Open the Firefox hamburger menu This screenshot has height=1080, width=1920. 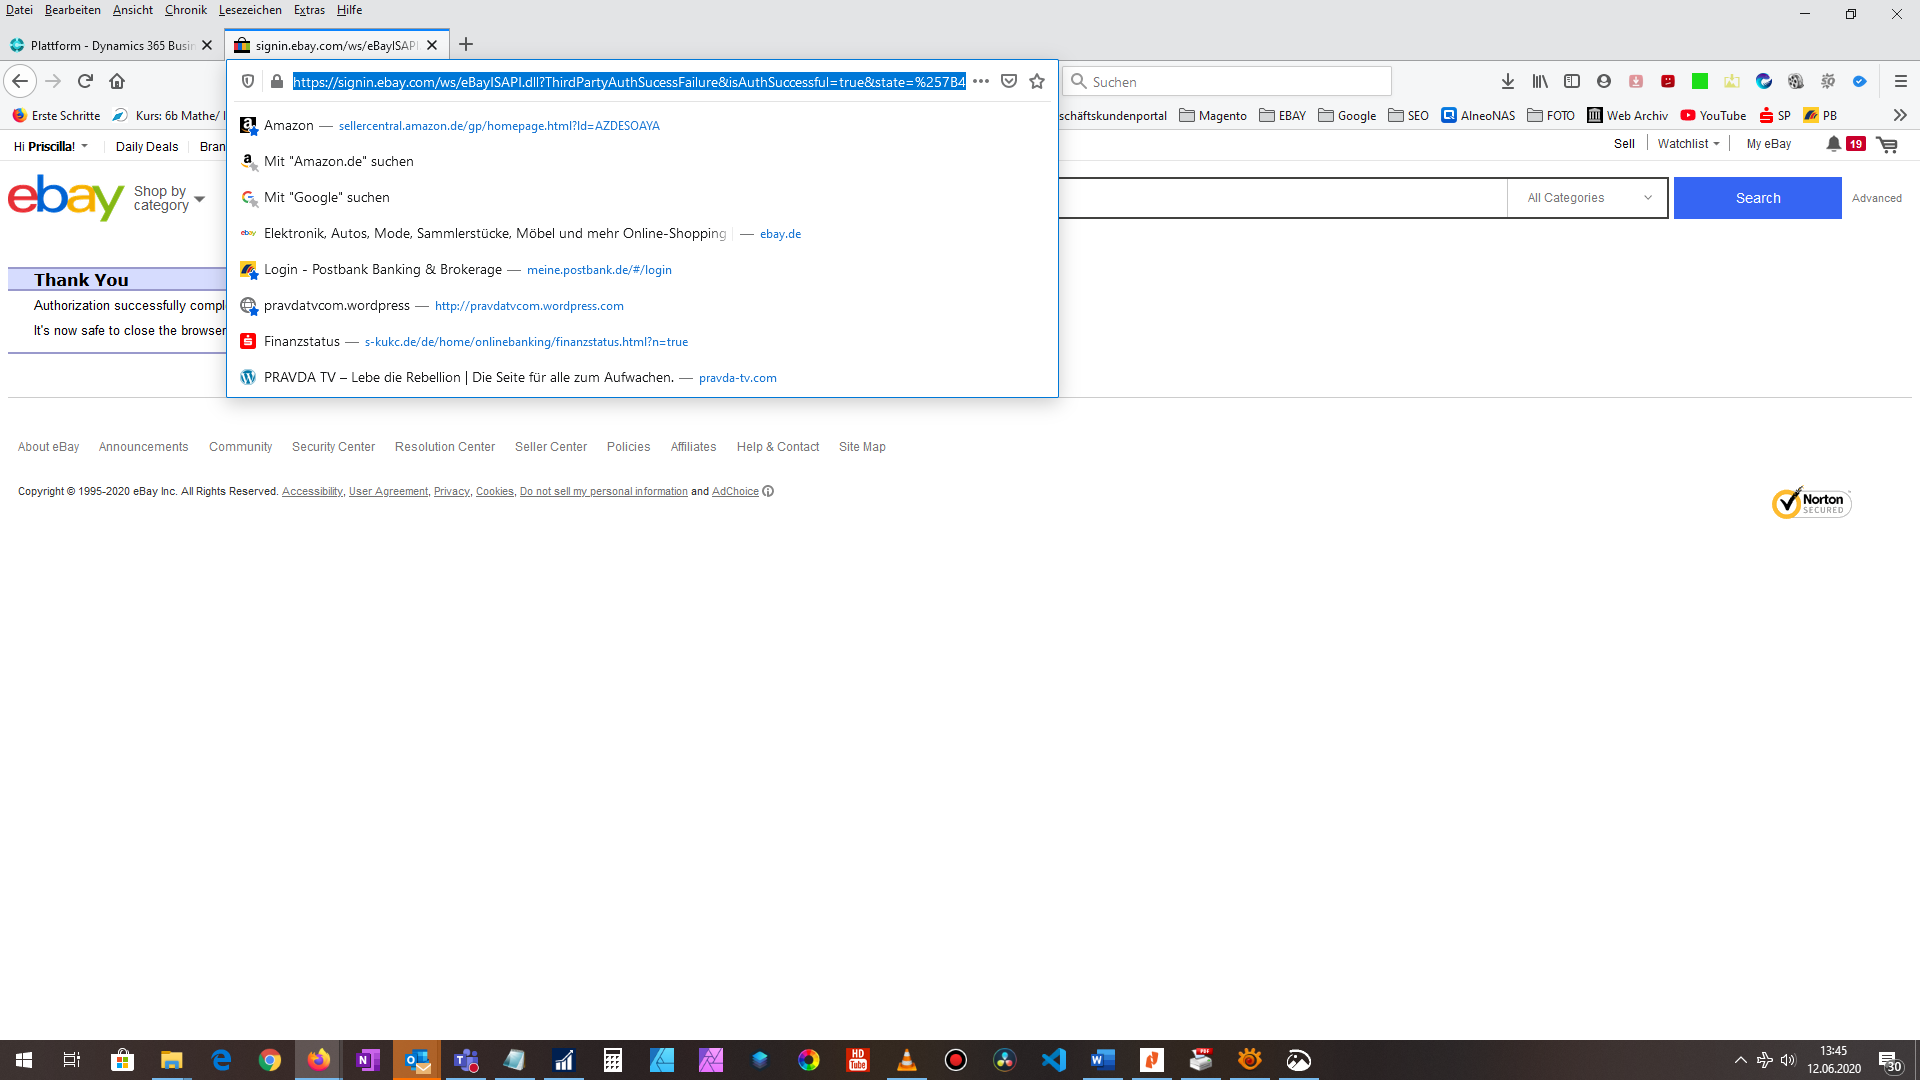1901,81
